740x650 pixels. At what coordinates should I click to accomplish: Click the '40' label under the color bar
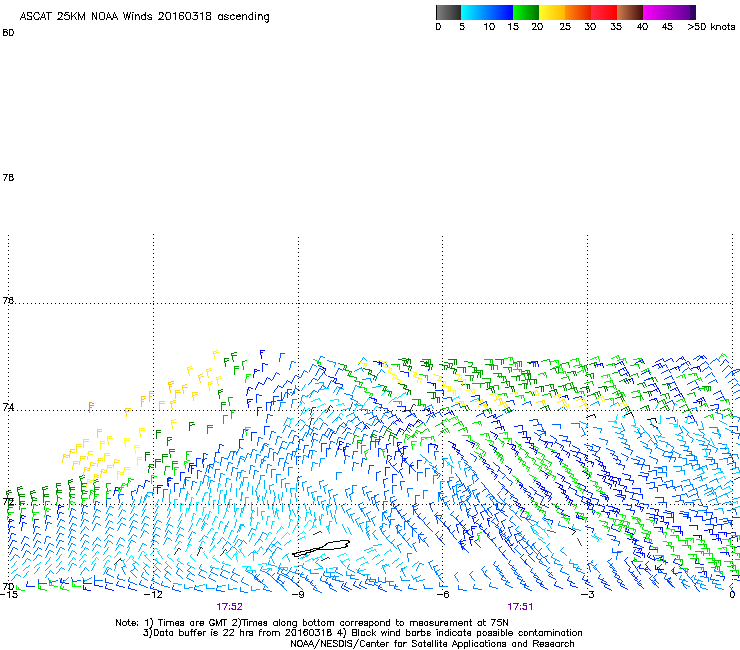coord(642,27)
